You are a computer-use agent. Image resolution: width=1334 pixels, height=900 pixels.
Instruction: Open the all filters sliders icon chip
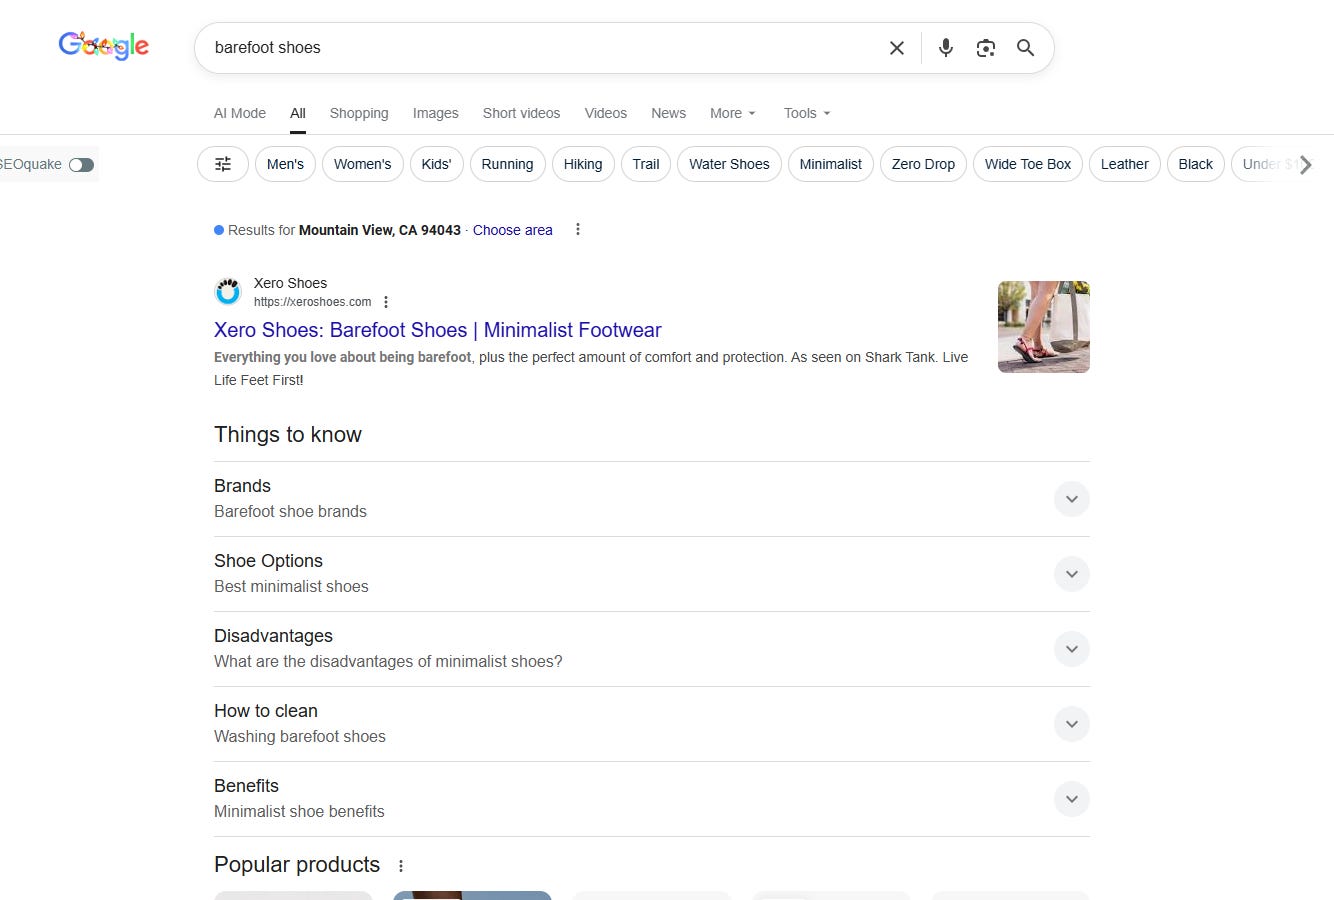[x=223, y=164]
